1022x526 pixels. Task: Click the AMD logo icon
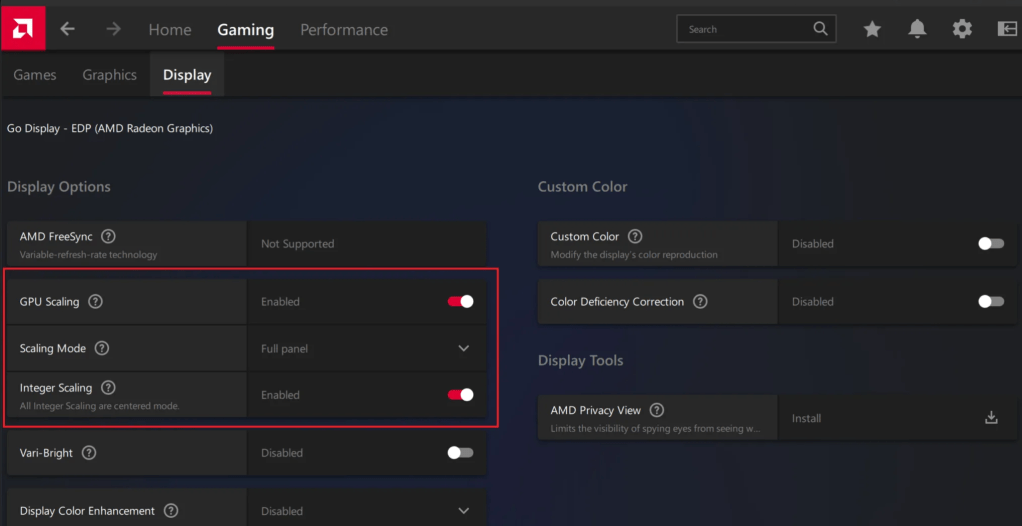tap(22, 27)
